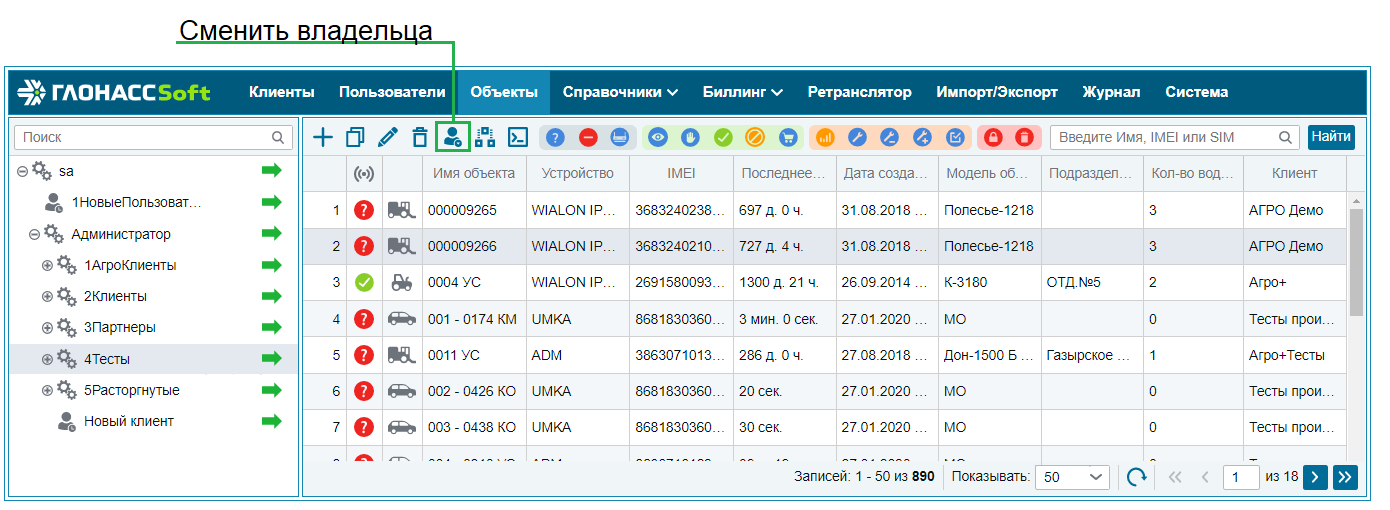The image size is (1390, 510).
Task: Toggle the blue eye filter
Action: pyautogui.click(x=657, y=138)
